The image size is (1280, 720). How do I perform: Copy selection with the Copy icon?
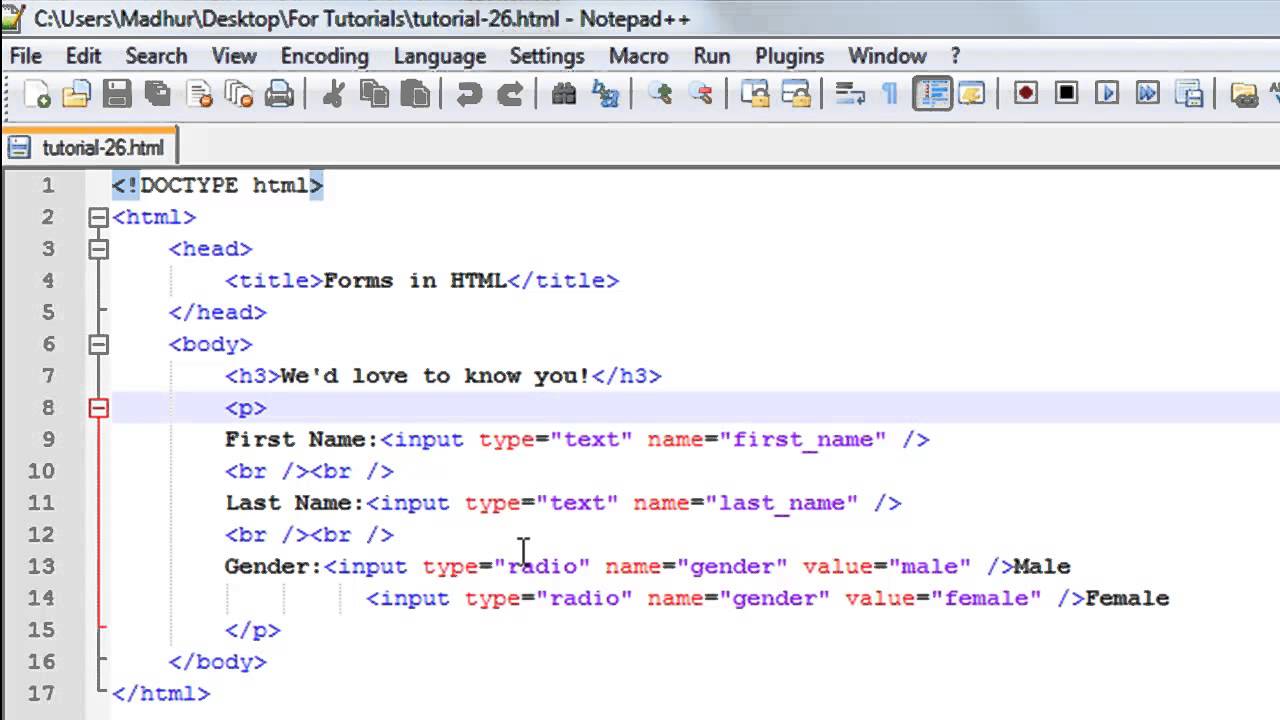[x=375, y=94]
